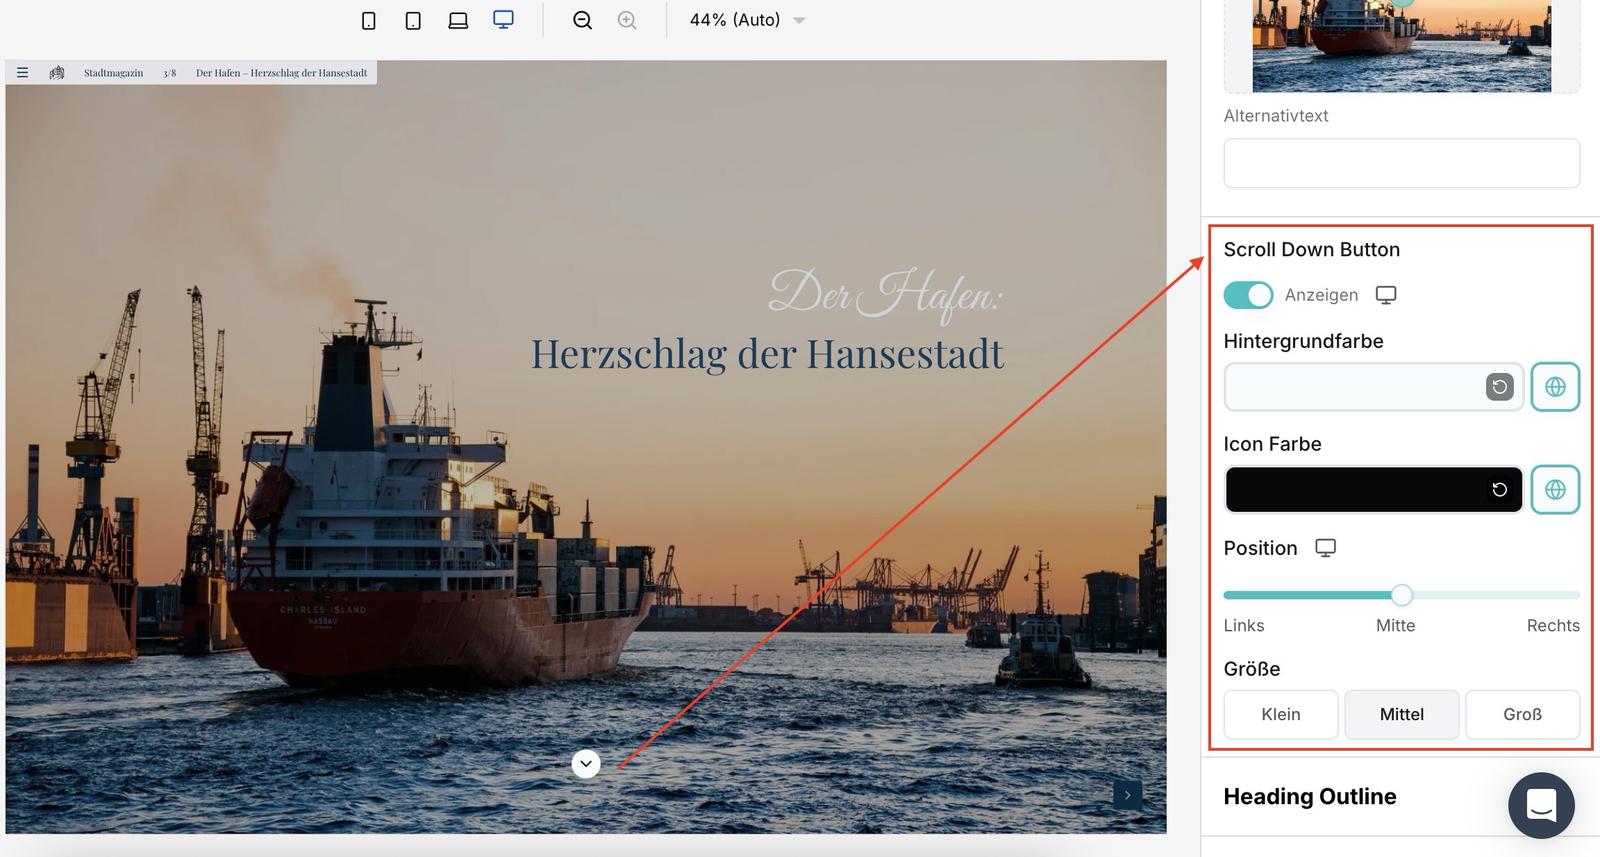Switch to mobile phone preview
1600x857 pixels.
pyautogui.click(x=368, y=20)
